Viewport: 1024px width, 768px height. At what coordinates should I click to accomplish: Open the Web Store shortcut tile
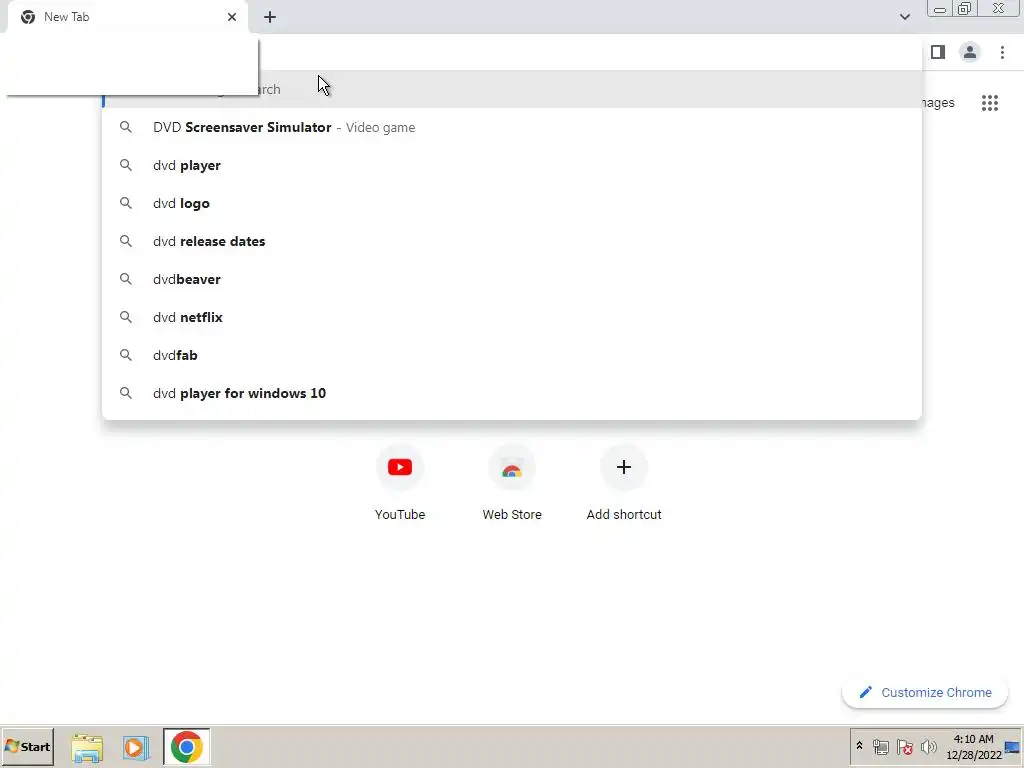(512, 483)
